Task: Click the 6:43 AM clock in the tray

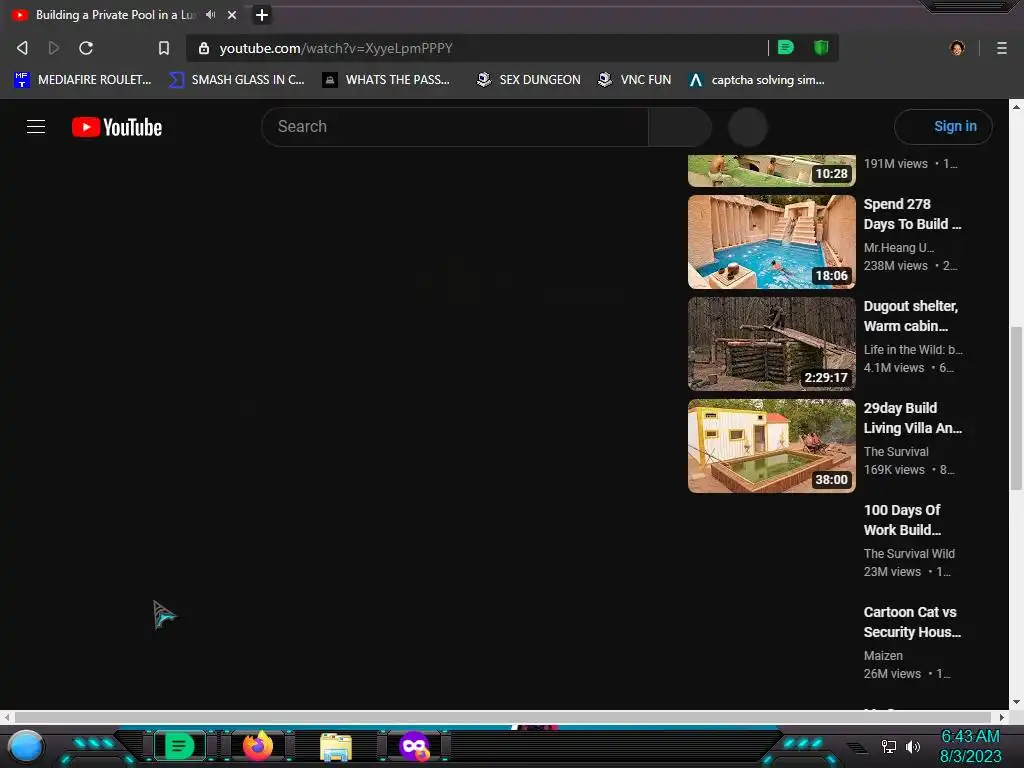Action: tap(970, 737)
